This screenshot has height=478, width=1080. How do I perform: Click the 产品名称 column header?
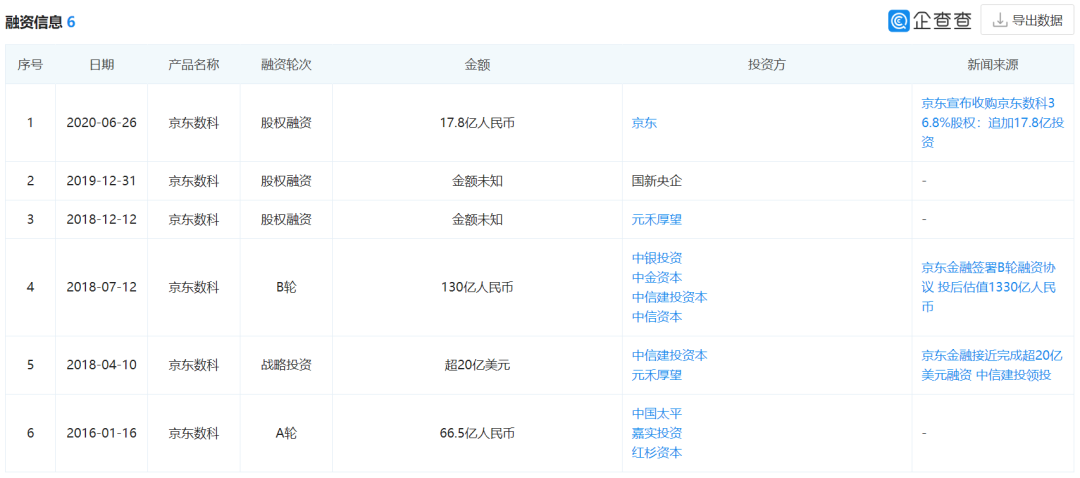coord(194,65)
